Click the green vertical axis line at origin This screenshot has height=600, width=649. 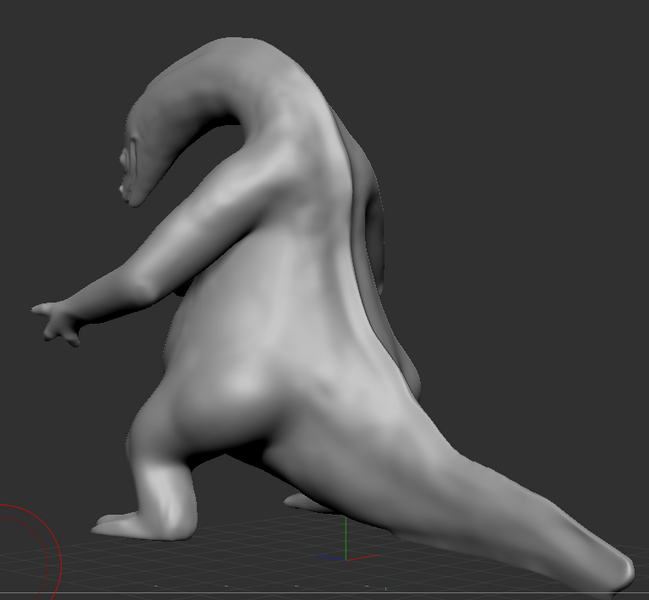coord(346,537)
